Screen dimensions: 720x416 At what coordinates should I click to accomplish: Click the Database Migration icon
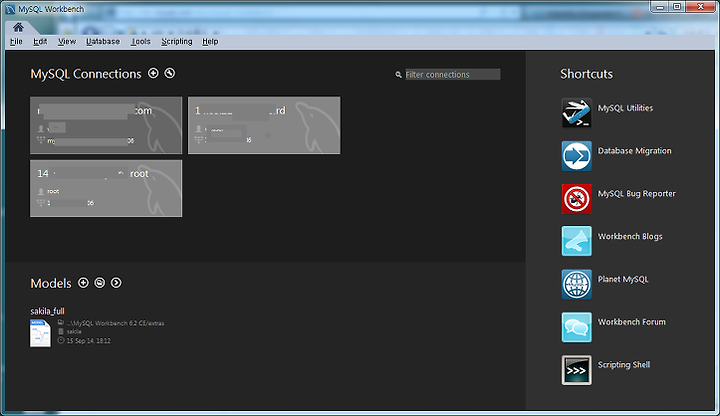click(x=576, y=156)
